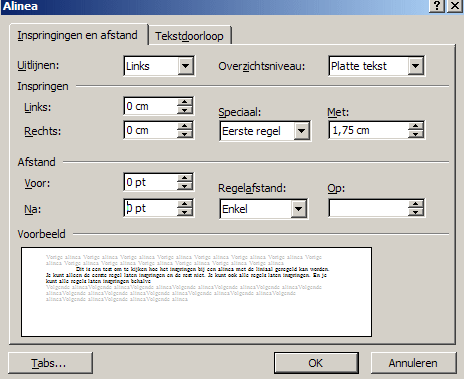Click the OK button
The width and height of the screenshot is (464, 379).
(316, 363)
